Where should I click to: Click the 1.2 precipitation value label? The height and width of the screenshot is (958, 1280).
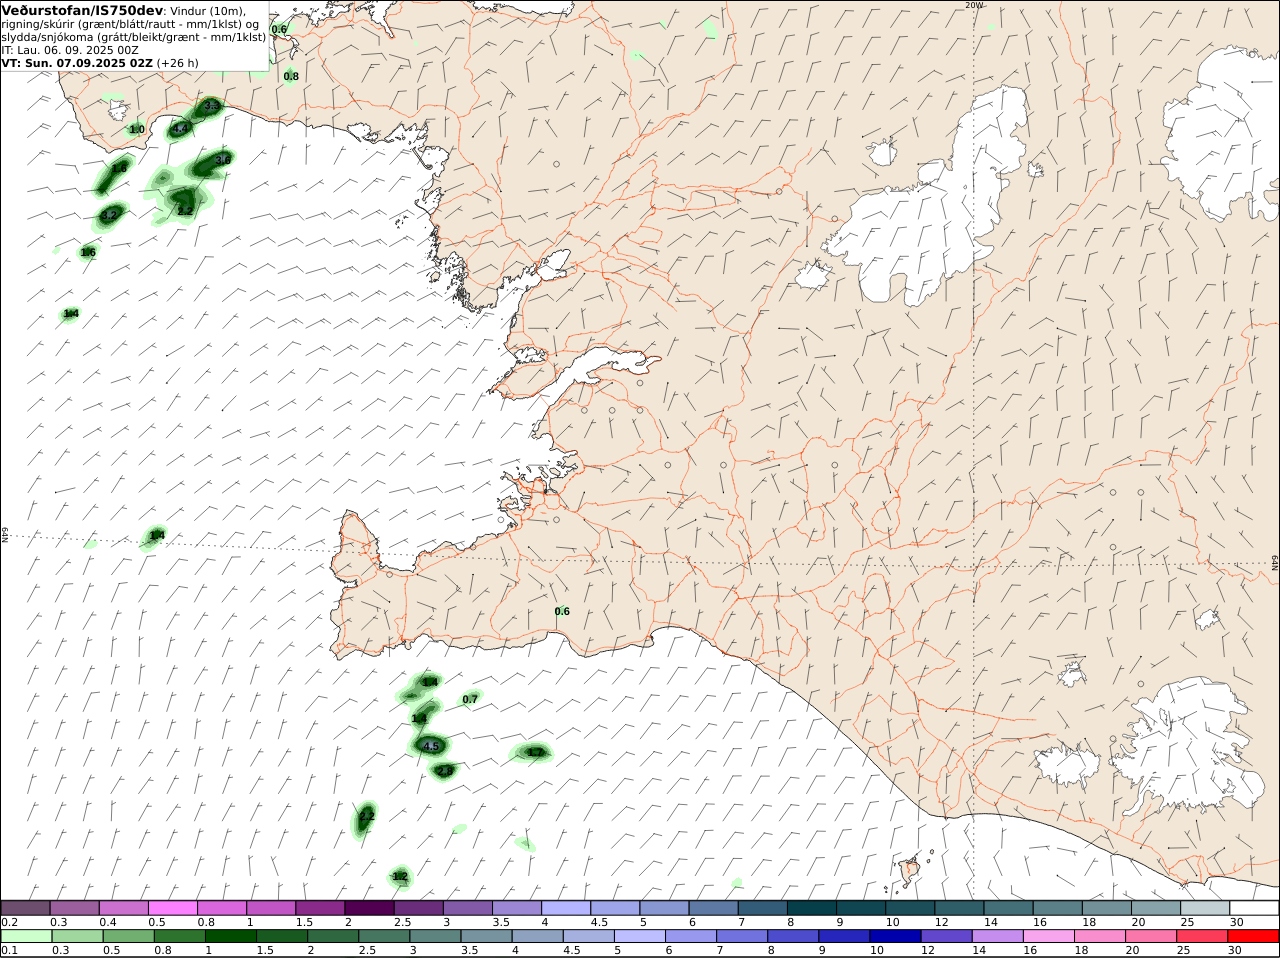400,877
